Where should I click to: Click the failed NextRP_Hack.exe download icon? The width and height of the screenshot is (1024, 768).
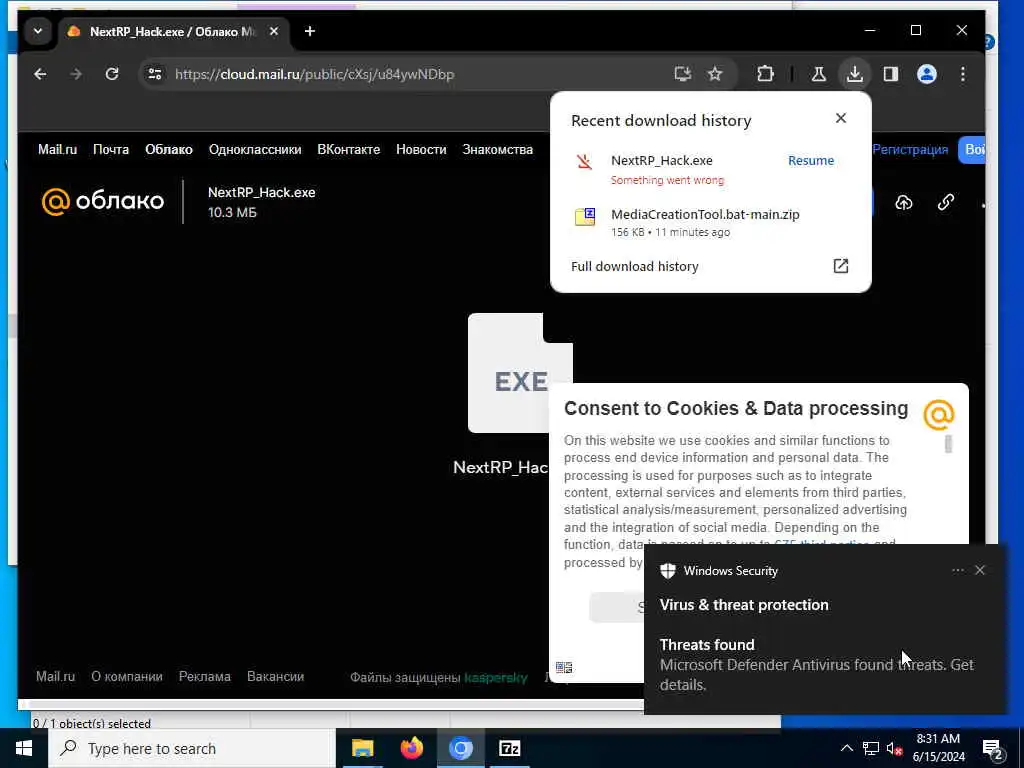584,161
